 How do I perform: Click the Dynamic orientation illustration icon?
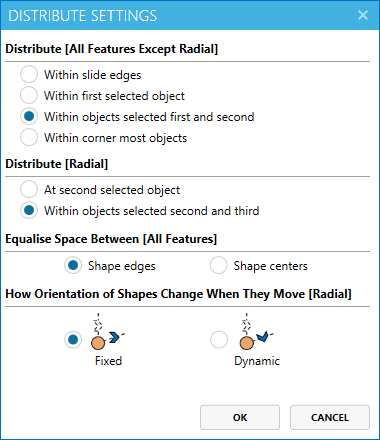[256, 332]
